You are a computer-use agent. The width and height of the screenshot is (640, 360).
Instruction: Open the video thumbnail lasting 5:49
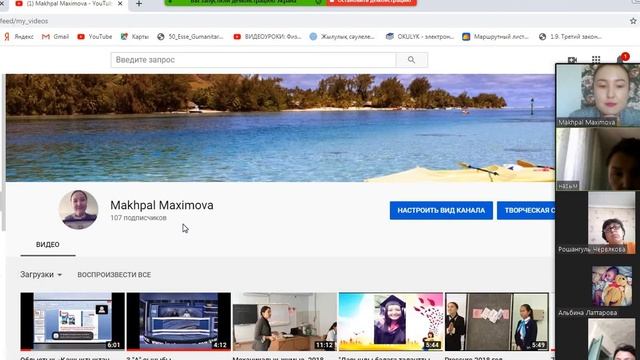[497, 321]
